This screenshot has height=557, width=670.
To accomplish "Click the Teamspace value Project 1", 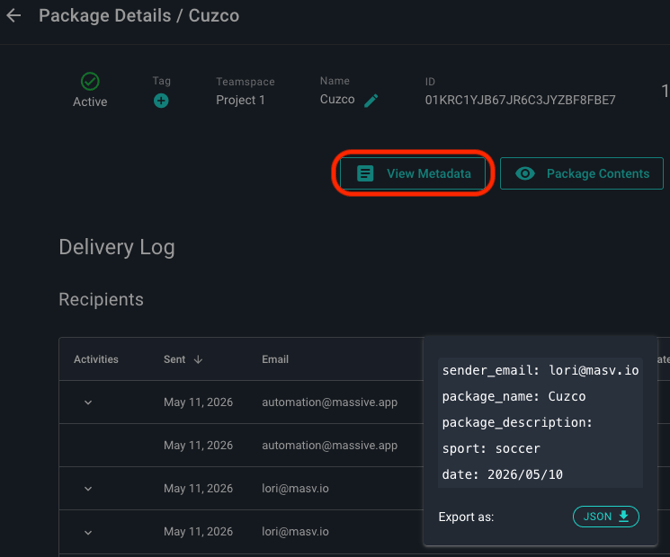I will [240, 100].
